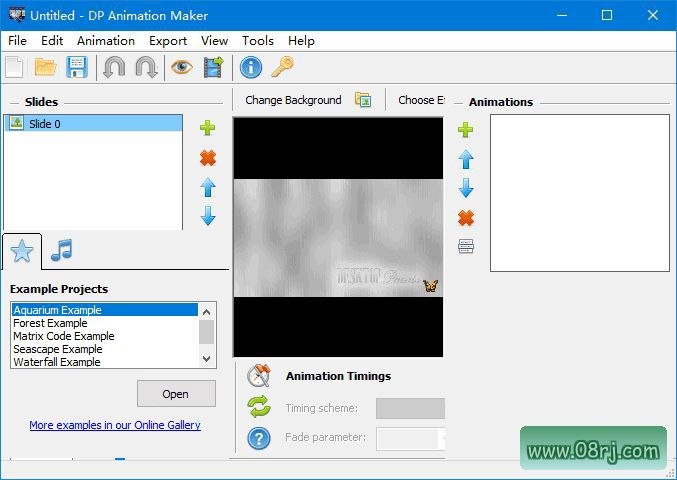
Task: Open the Timing scheme dropdown
Action: pos(410,408)
